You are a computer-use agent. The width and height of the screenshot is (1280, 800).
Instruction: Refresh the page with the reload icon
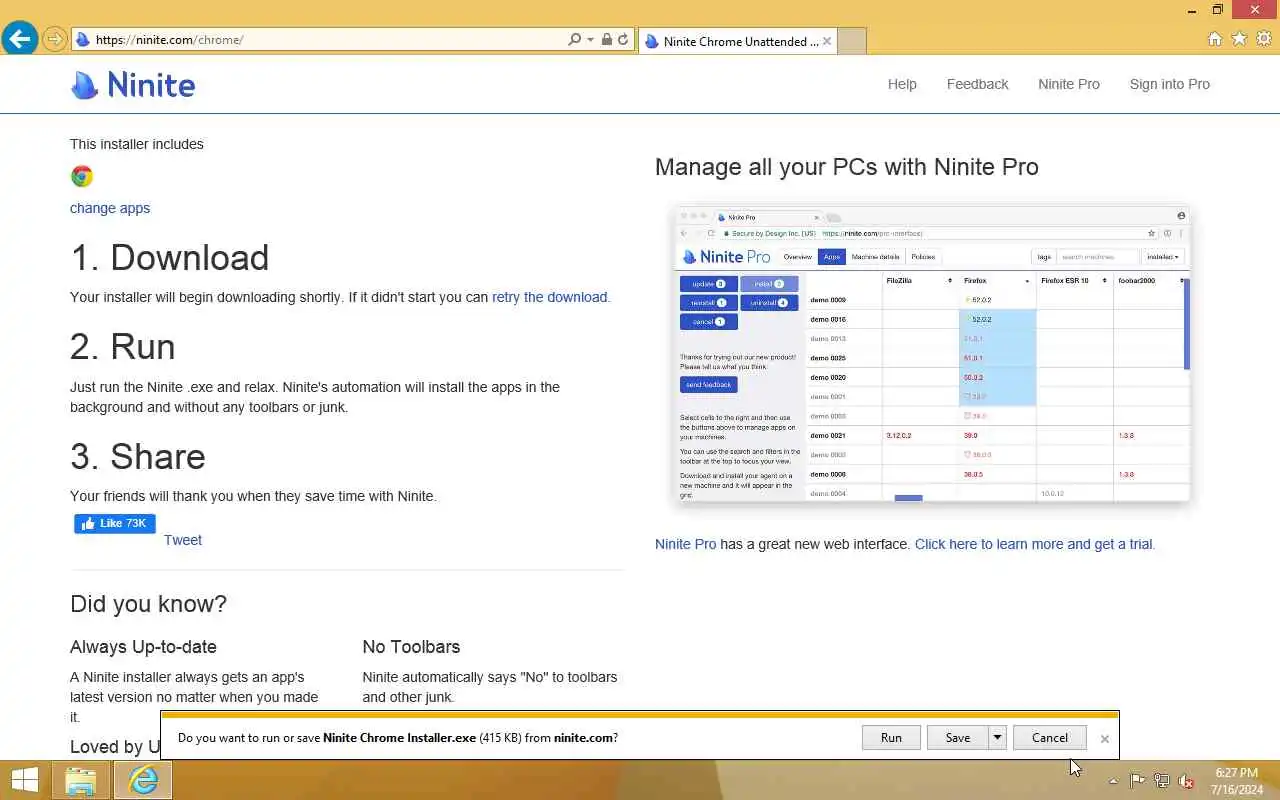(623, 40)
